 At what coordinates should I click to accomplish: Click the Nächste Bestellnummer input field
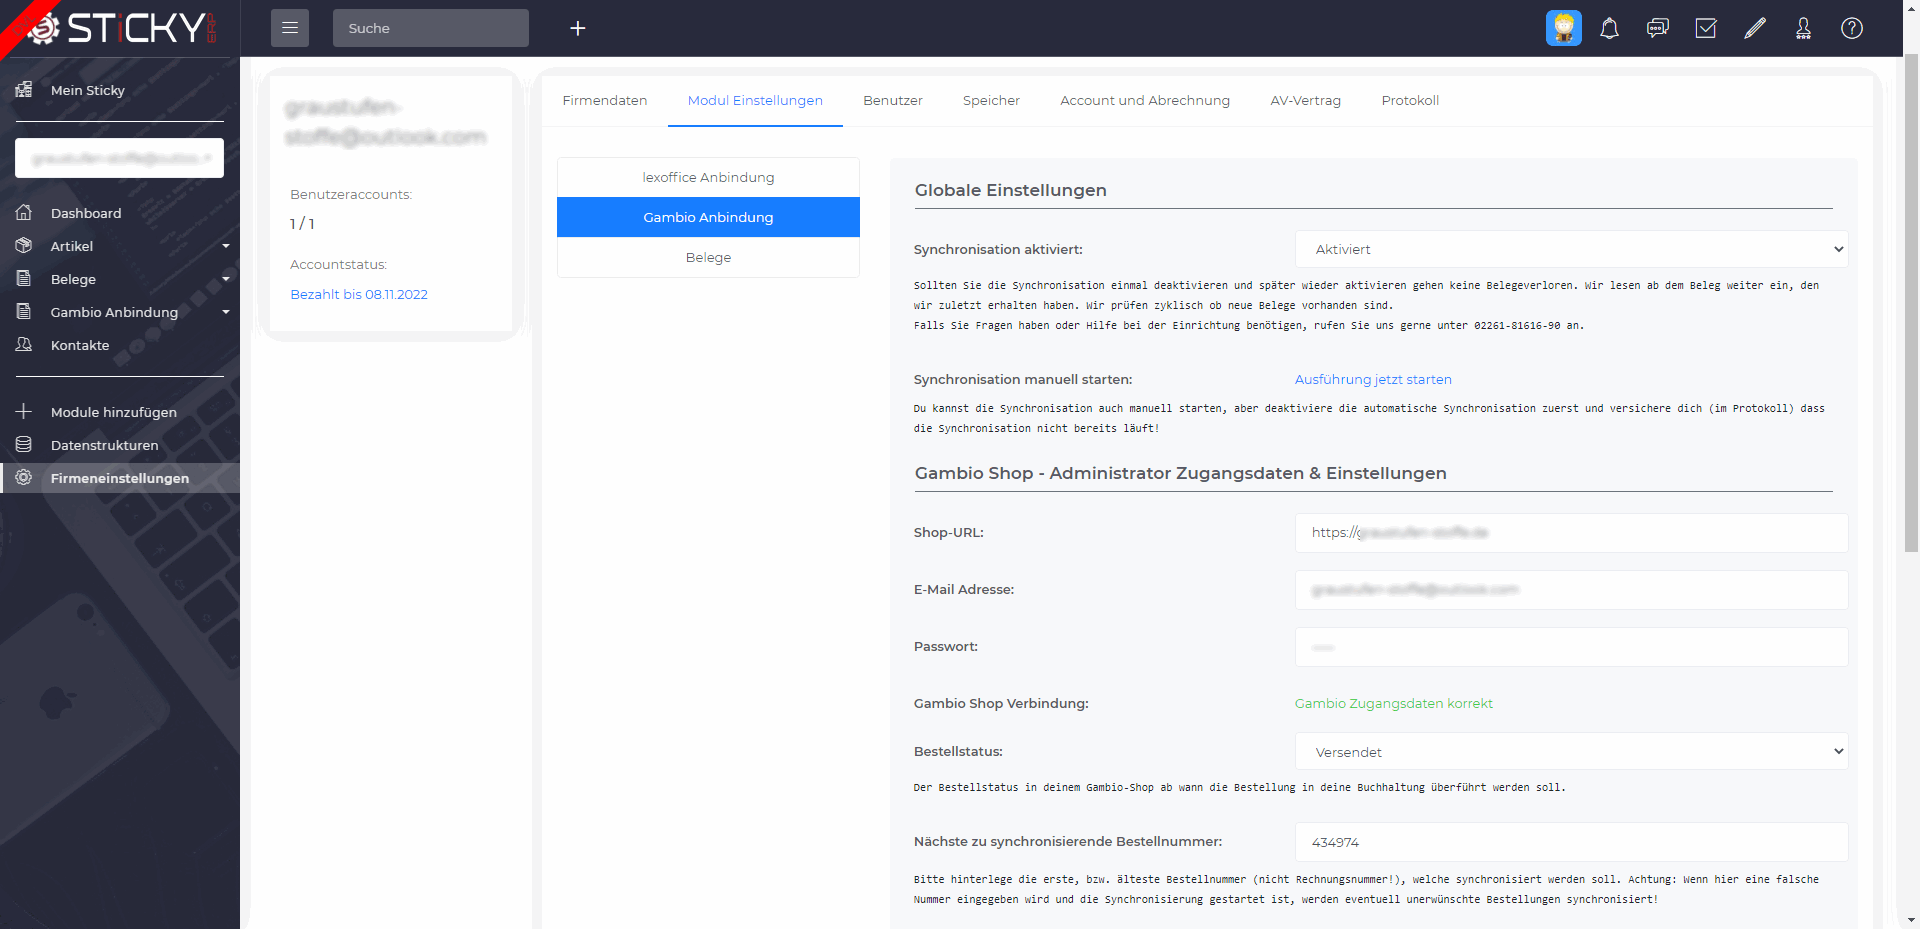(x=1570, y=842)
